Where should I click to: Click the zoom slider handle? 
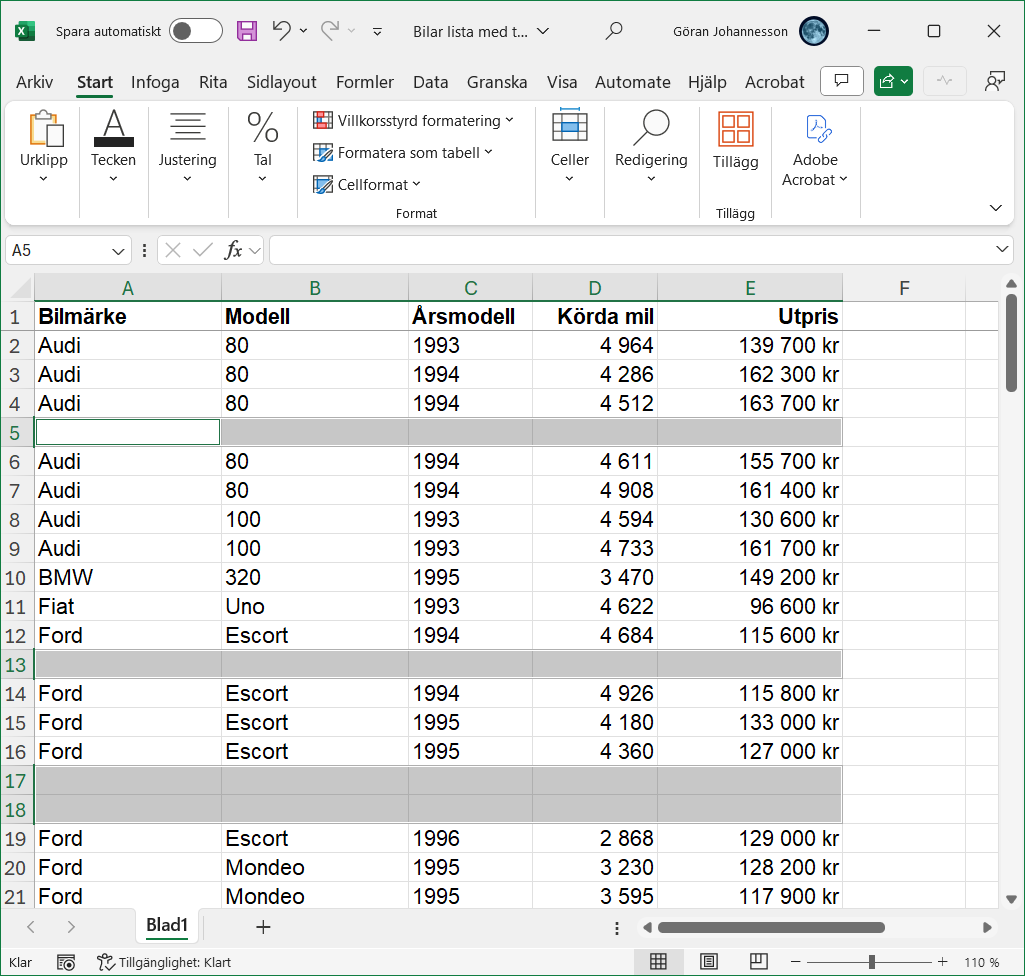pyautogui.click(x=872, y=962)
